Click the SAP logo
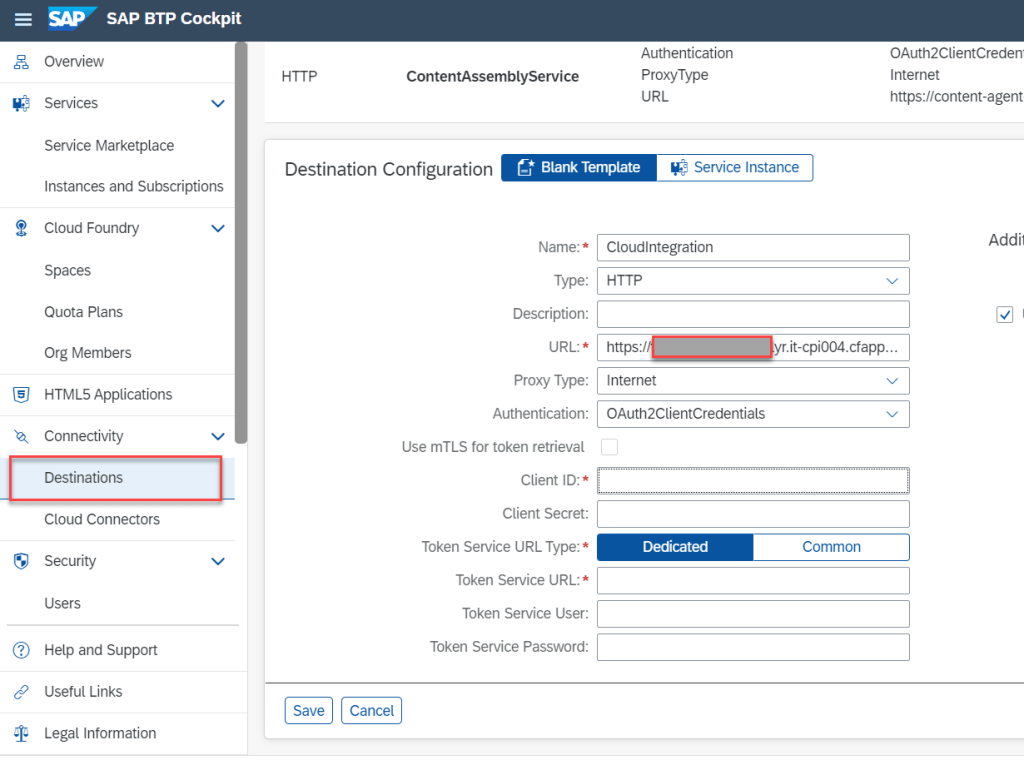Viewport: 1024px width, 760px height. point(72,19)
